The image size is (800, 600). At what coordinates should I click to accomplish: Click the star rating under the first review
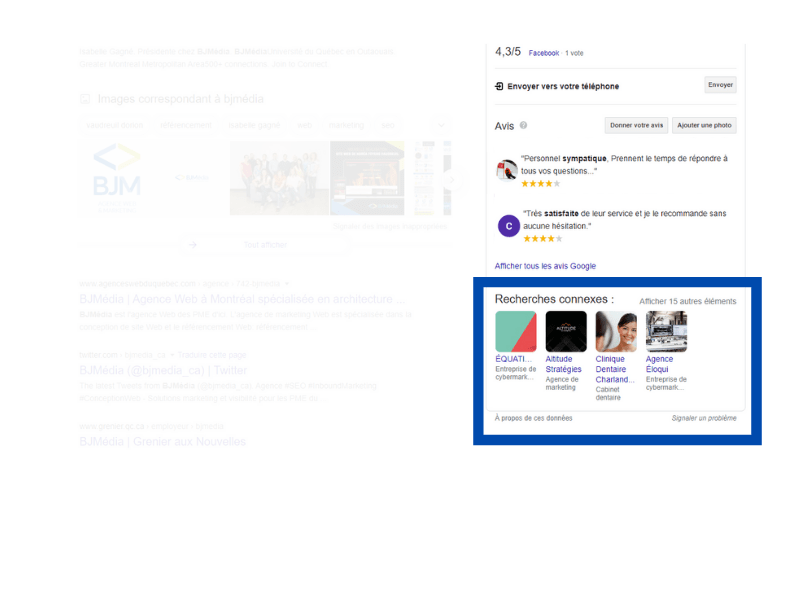(539, 185)
